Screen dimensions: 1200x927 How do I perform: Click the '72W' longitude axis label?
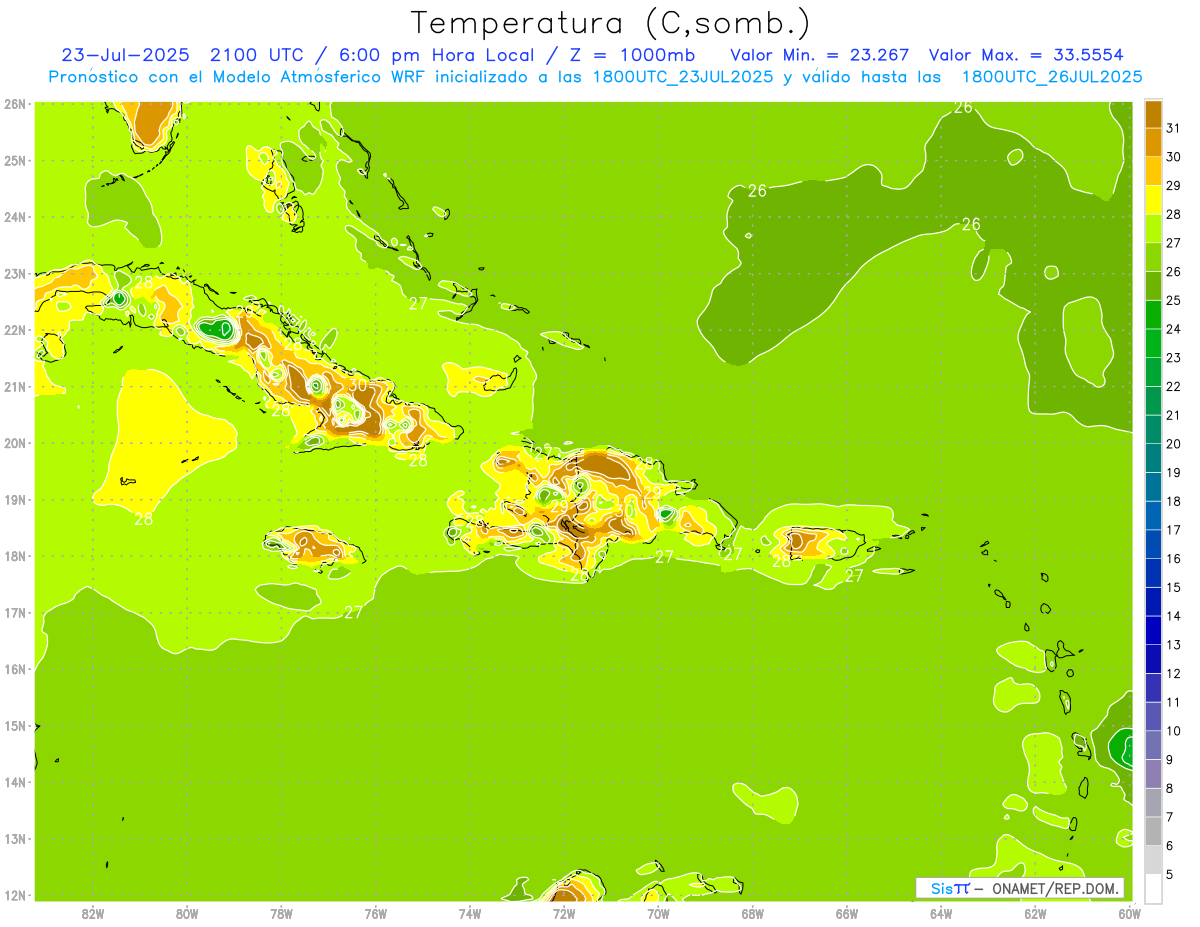point(564,914)
